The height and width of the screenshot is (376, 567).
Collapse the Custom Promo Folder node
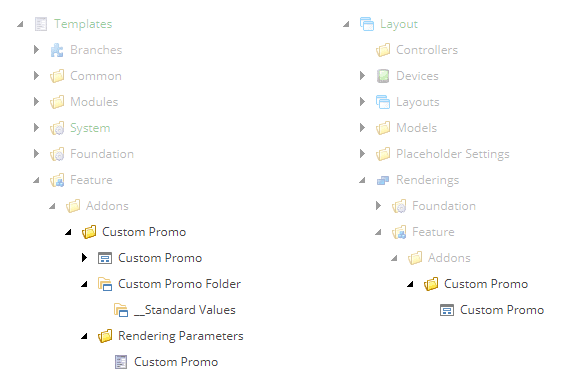click(x=84, y=284)
